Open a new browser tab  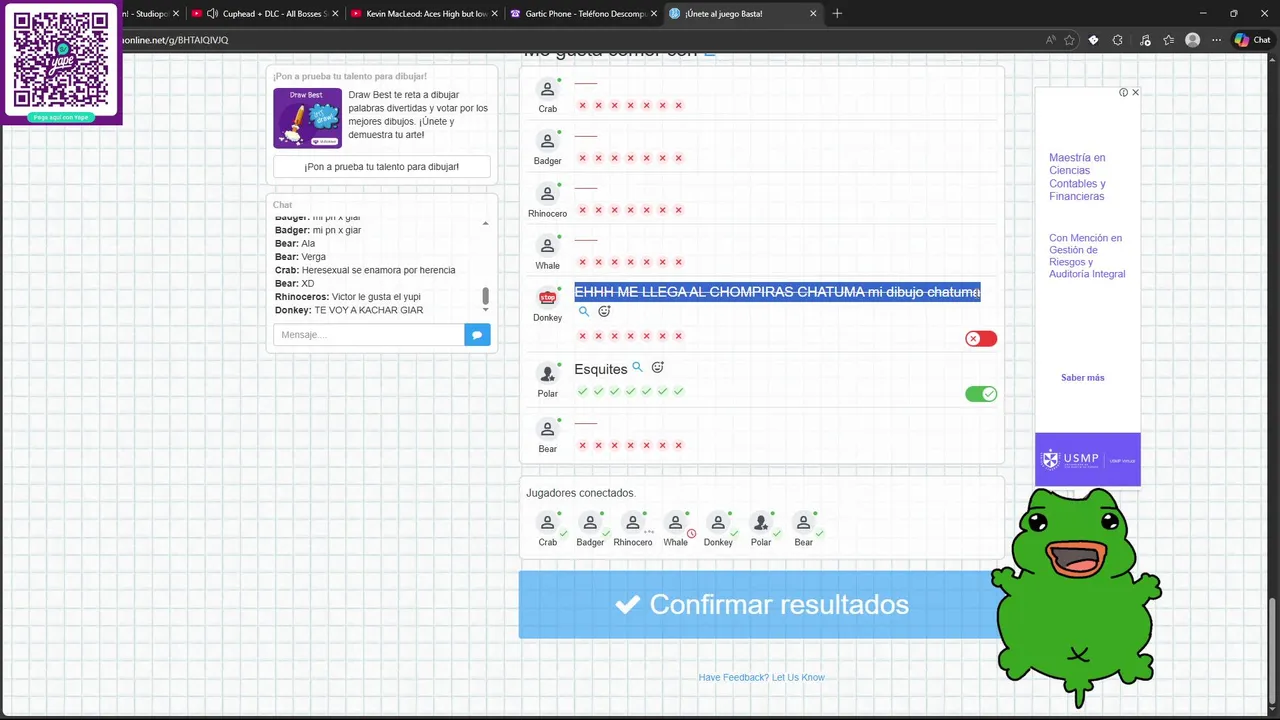point(837,14)
